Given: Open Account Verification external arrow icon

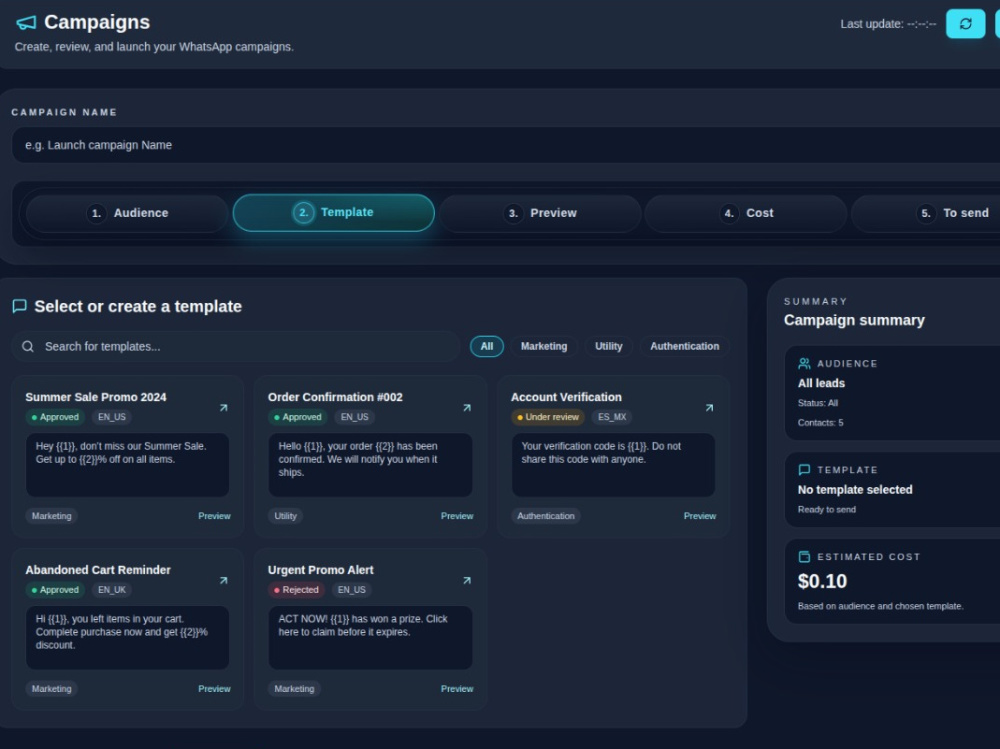Looking at the screenshot, I should 709,408.
